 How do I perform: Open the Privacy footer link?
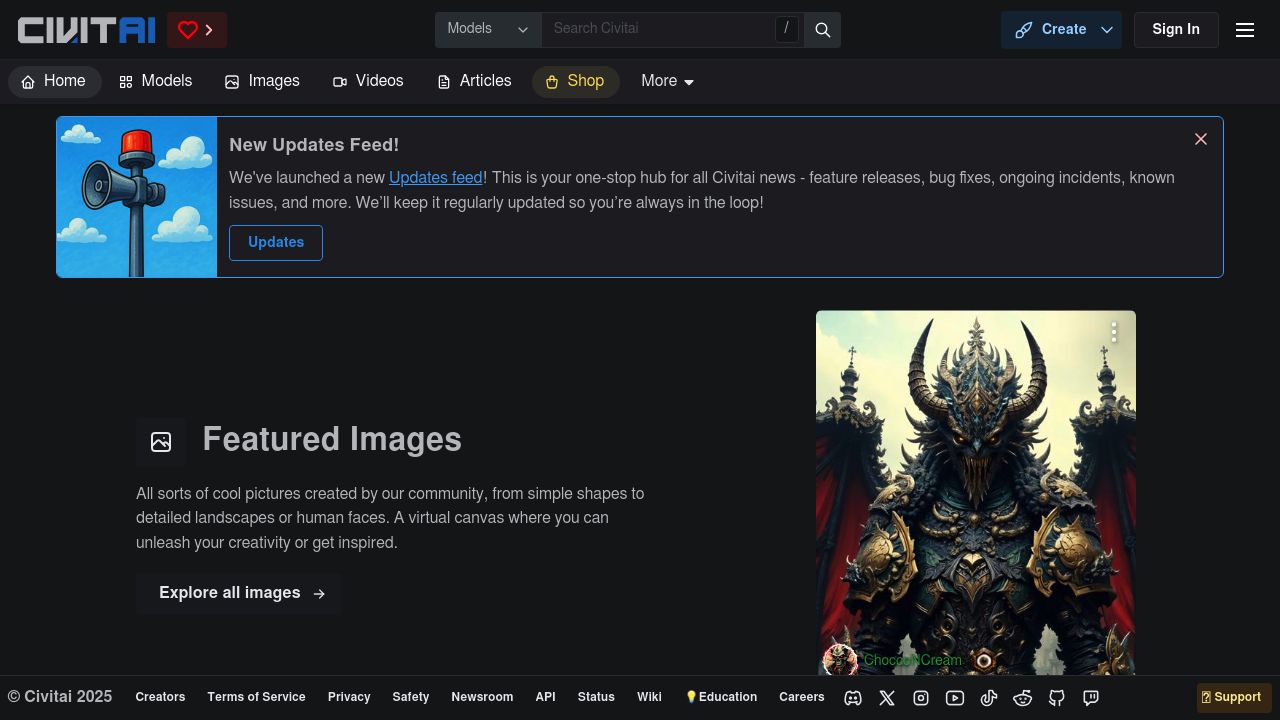(349, 698)
